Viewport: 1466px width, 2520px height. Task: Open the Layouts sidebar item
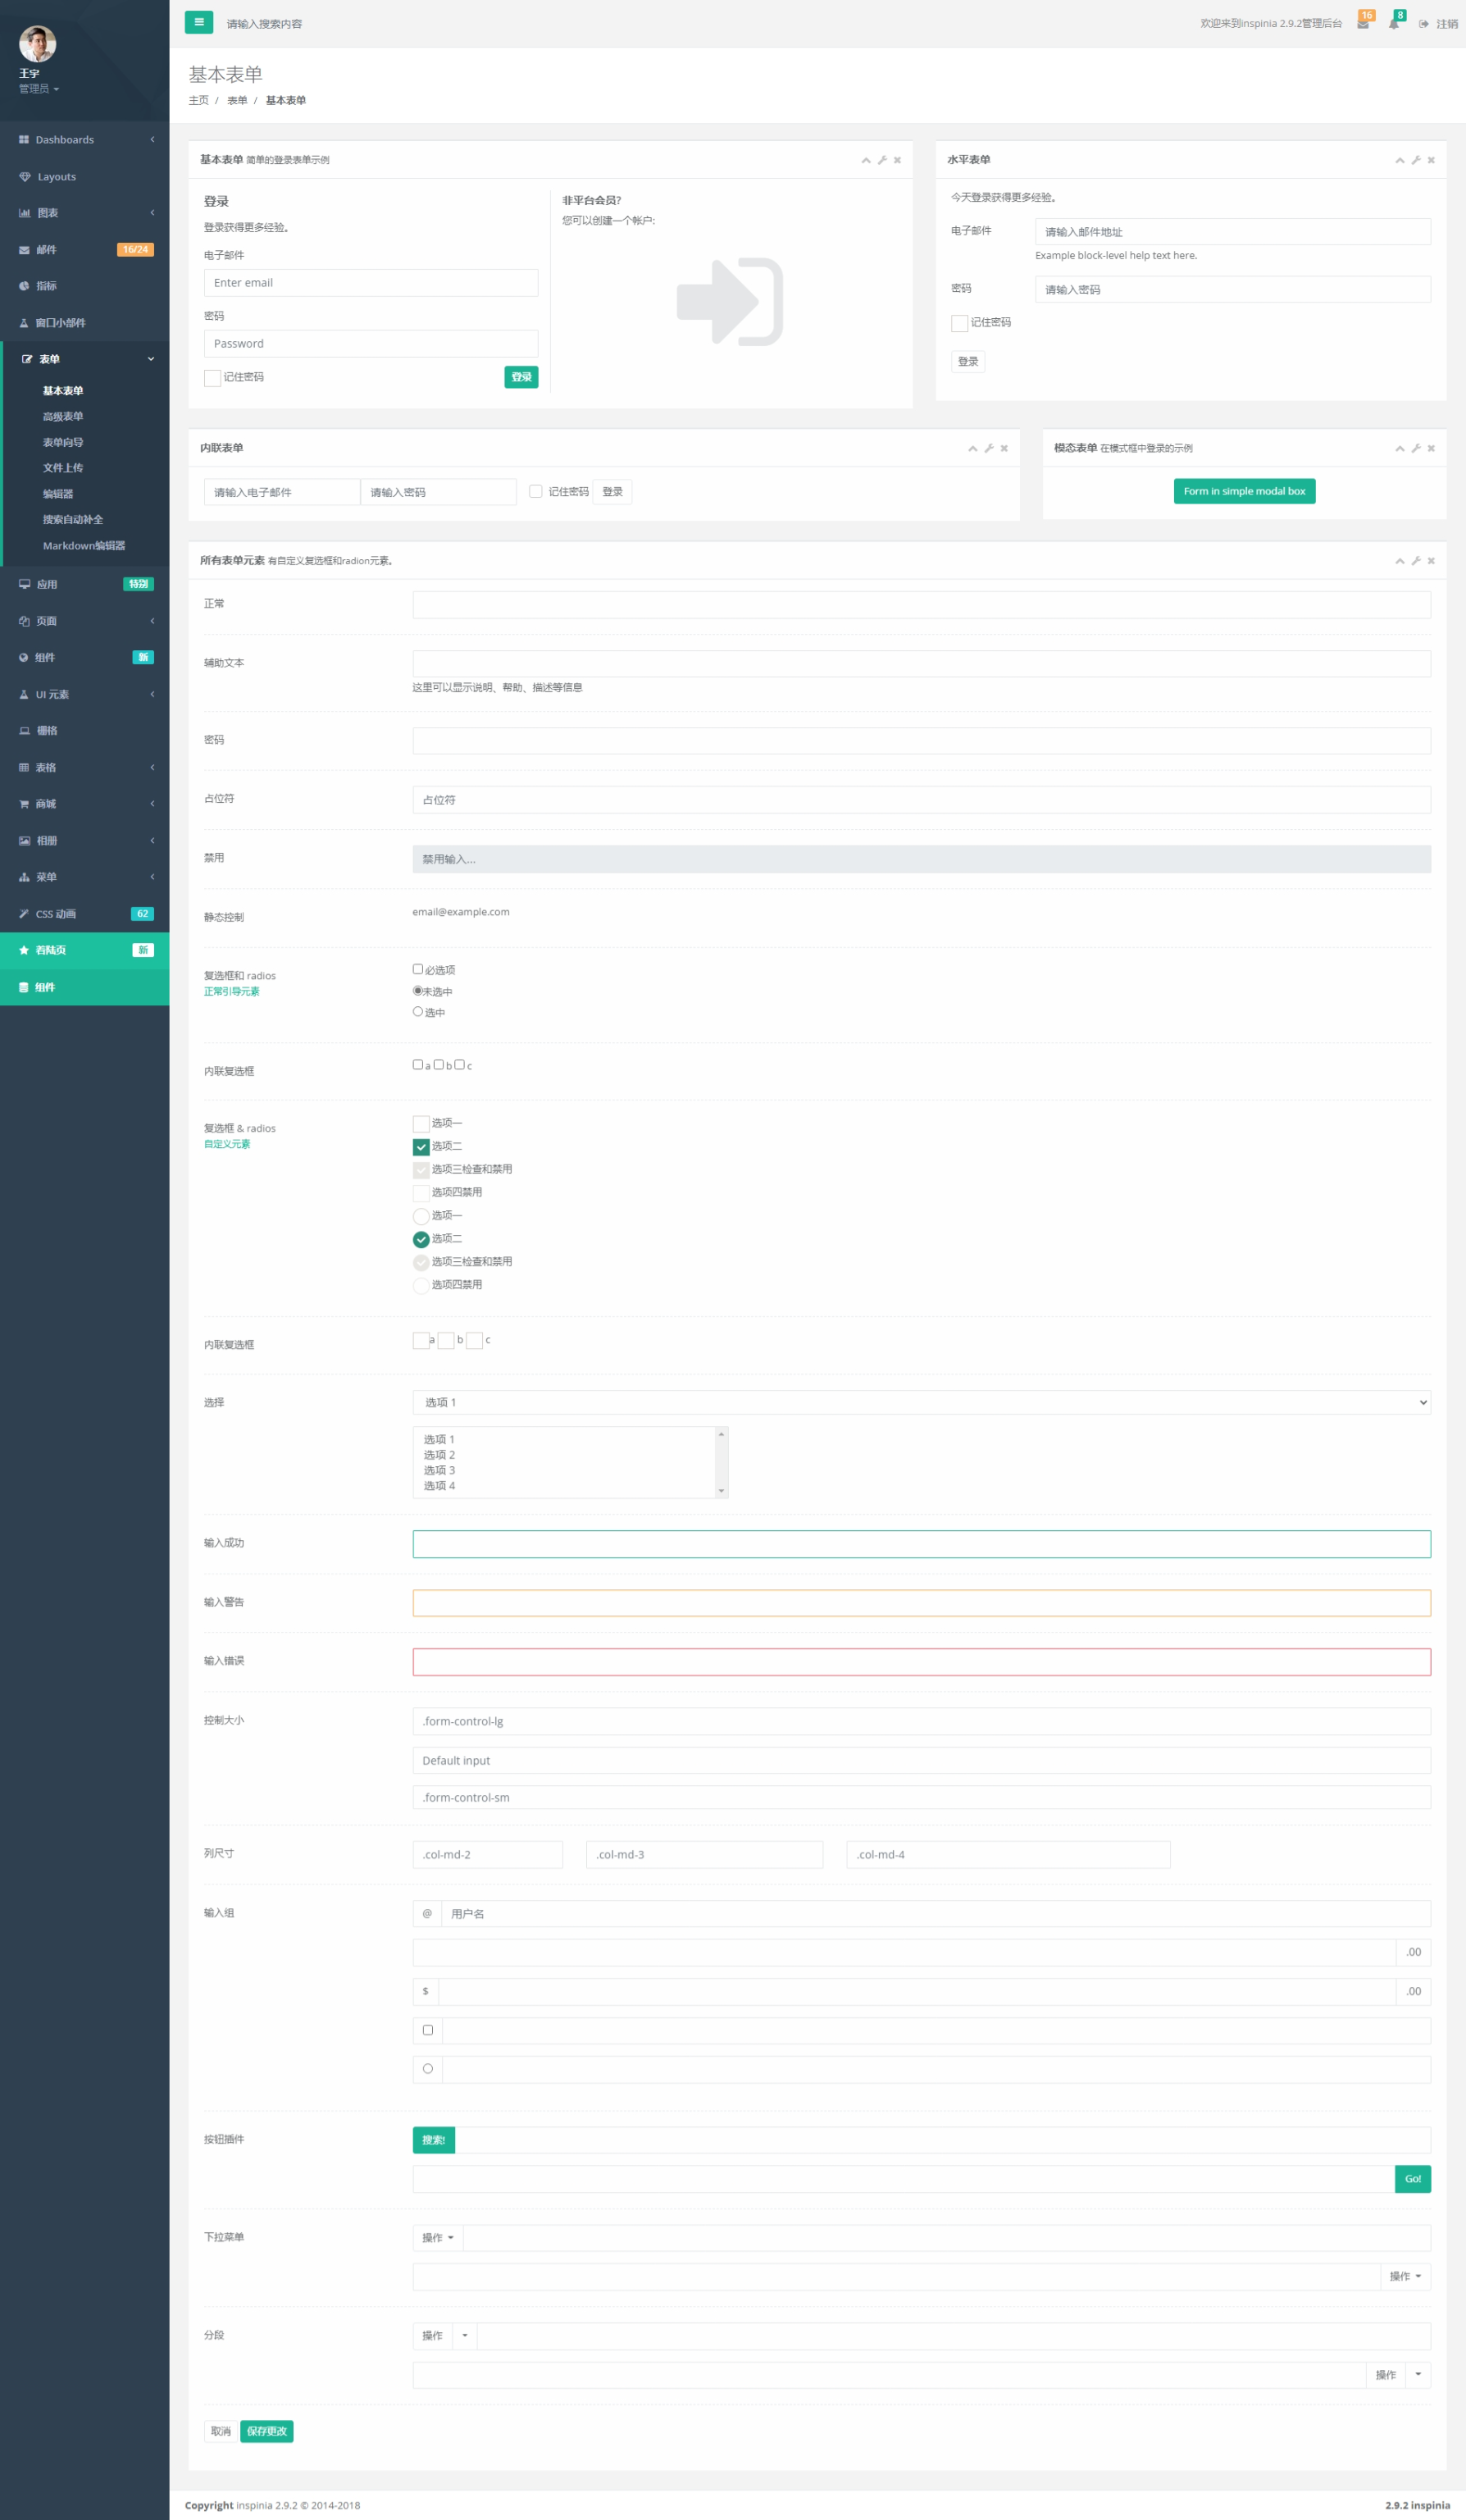(x=57, y=177)
